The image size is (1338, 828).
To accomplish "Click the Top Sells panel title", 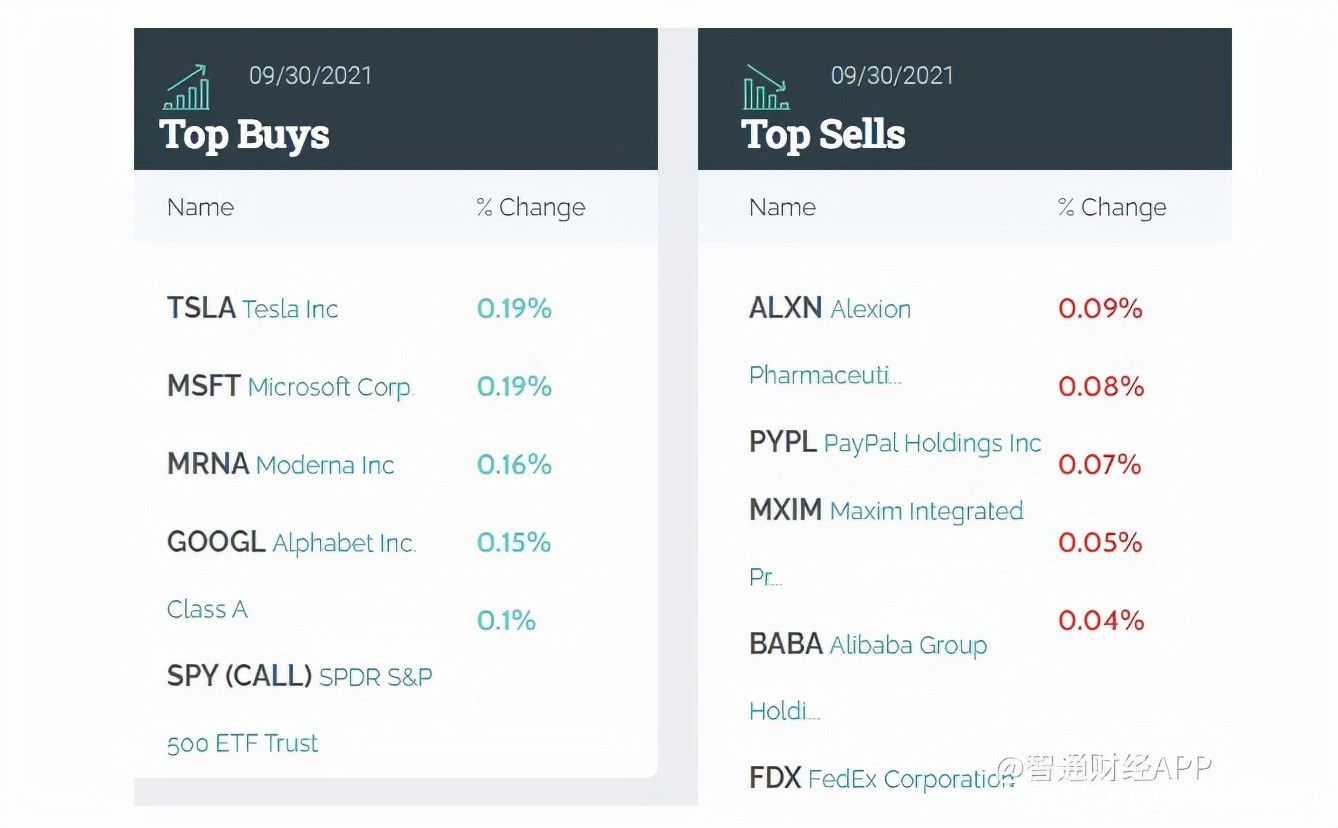I will click(x=823, y=134).
